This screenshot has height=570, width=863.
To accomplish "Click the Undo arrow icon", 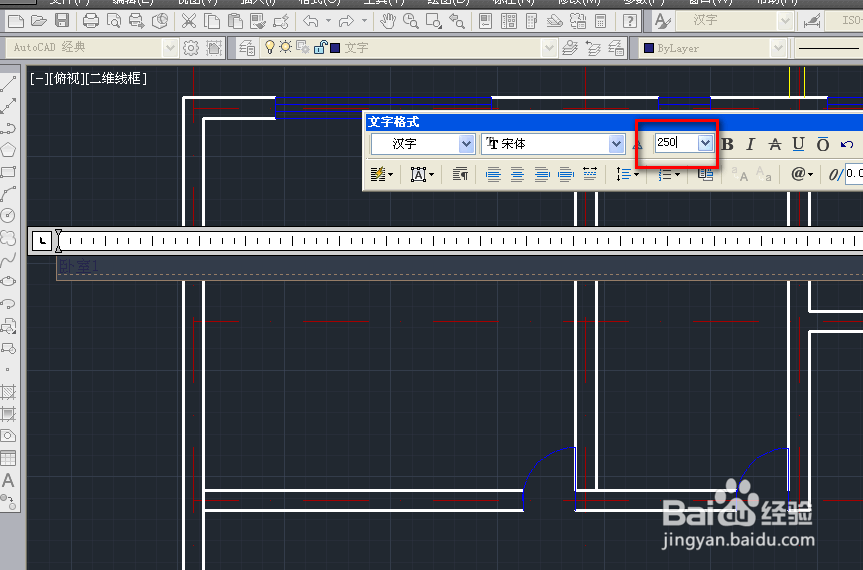I will [x=311, y=21].
